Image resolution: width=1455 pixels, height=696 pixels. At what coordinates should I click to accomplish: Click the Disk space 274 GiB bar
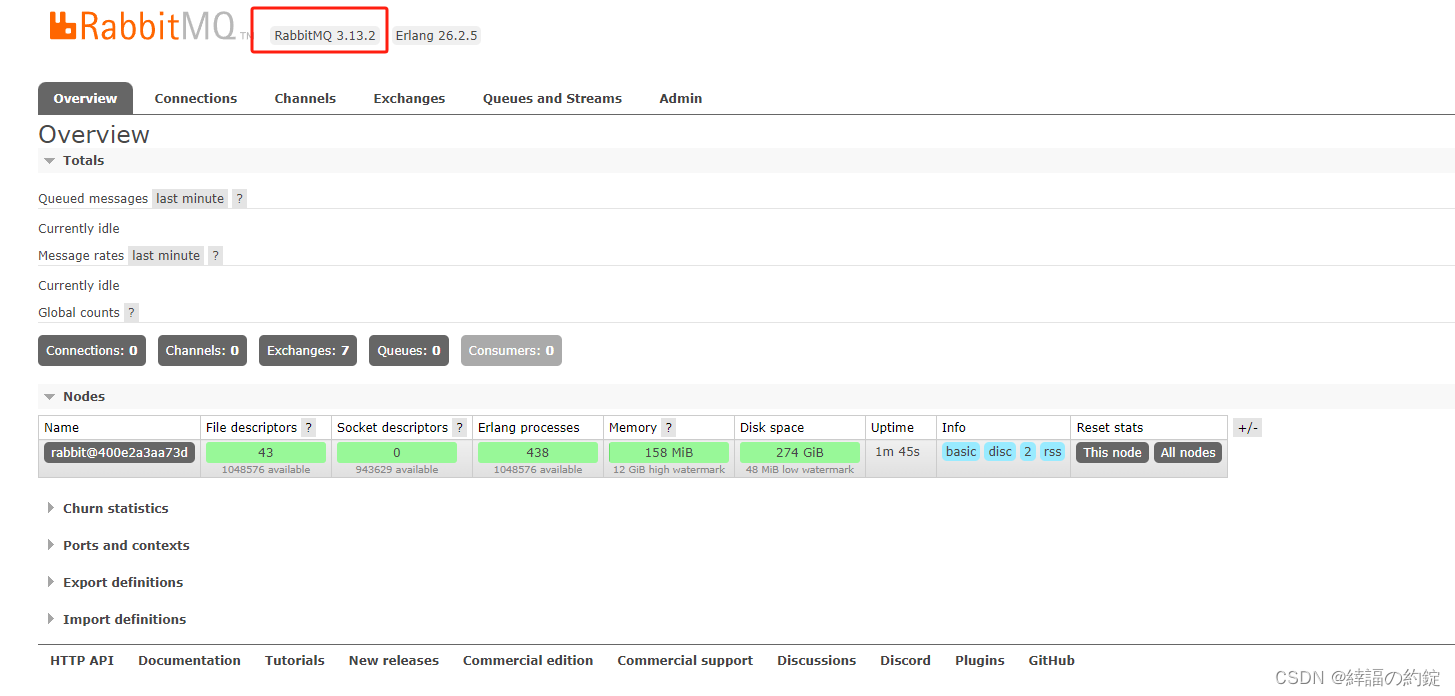800,453
